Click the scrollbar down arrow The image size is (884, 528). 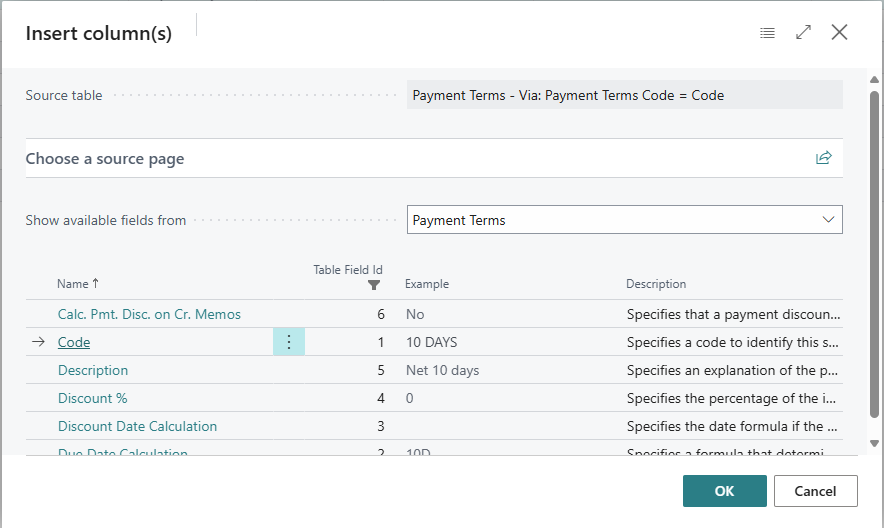click(x=875, y=443)
